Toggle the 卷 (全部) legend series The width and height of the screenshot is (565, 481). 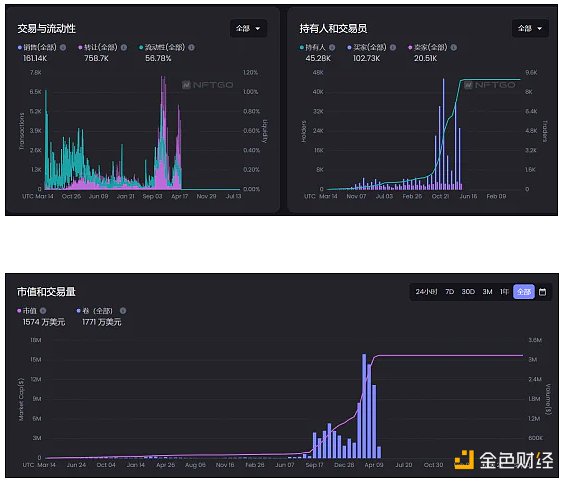pyautogui.click(x=95, y=311)
